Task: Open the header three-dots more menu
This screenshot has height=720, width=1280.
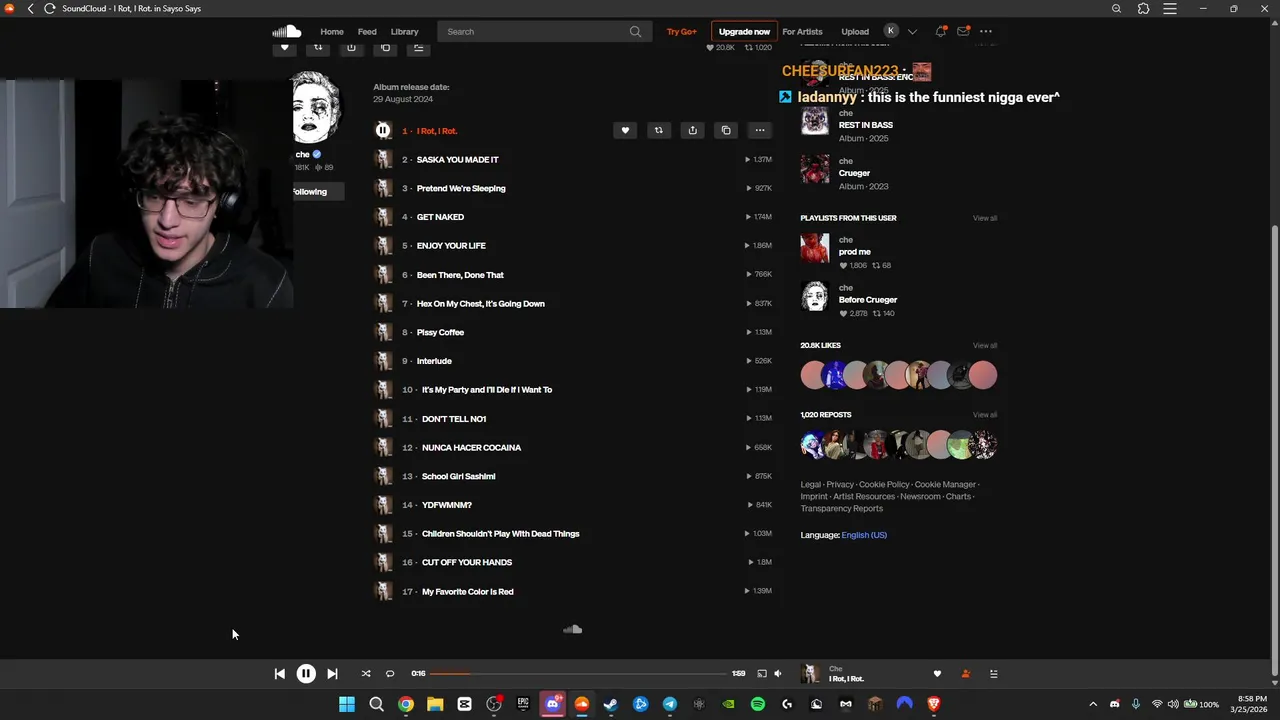Action: [986, 31]
